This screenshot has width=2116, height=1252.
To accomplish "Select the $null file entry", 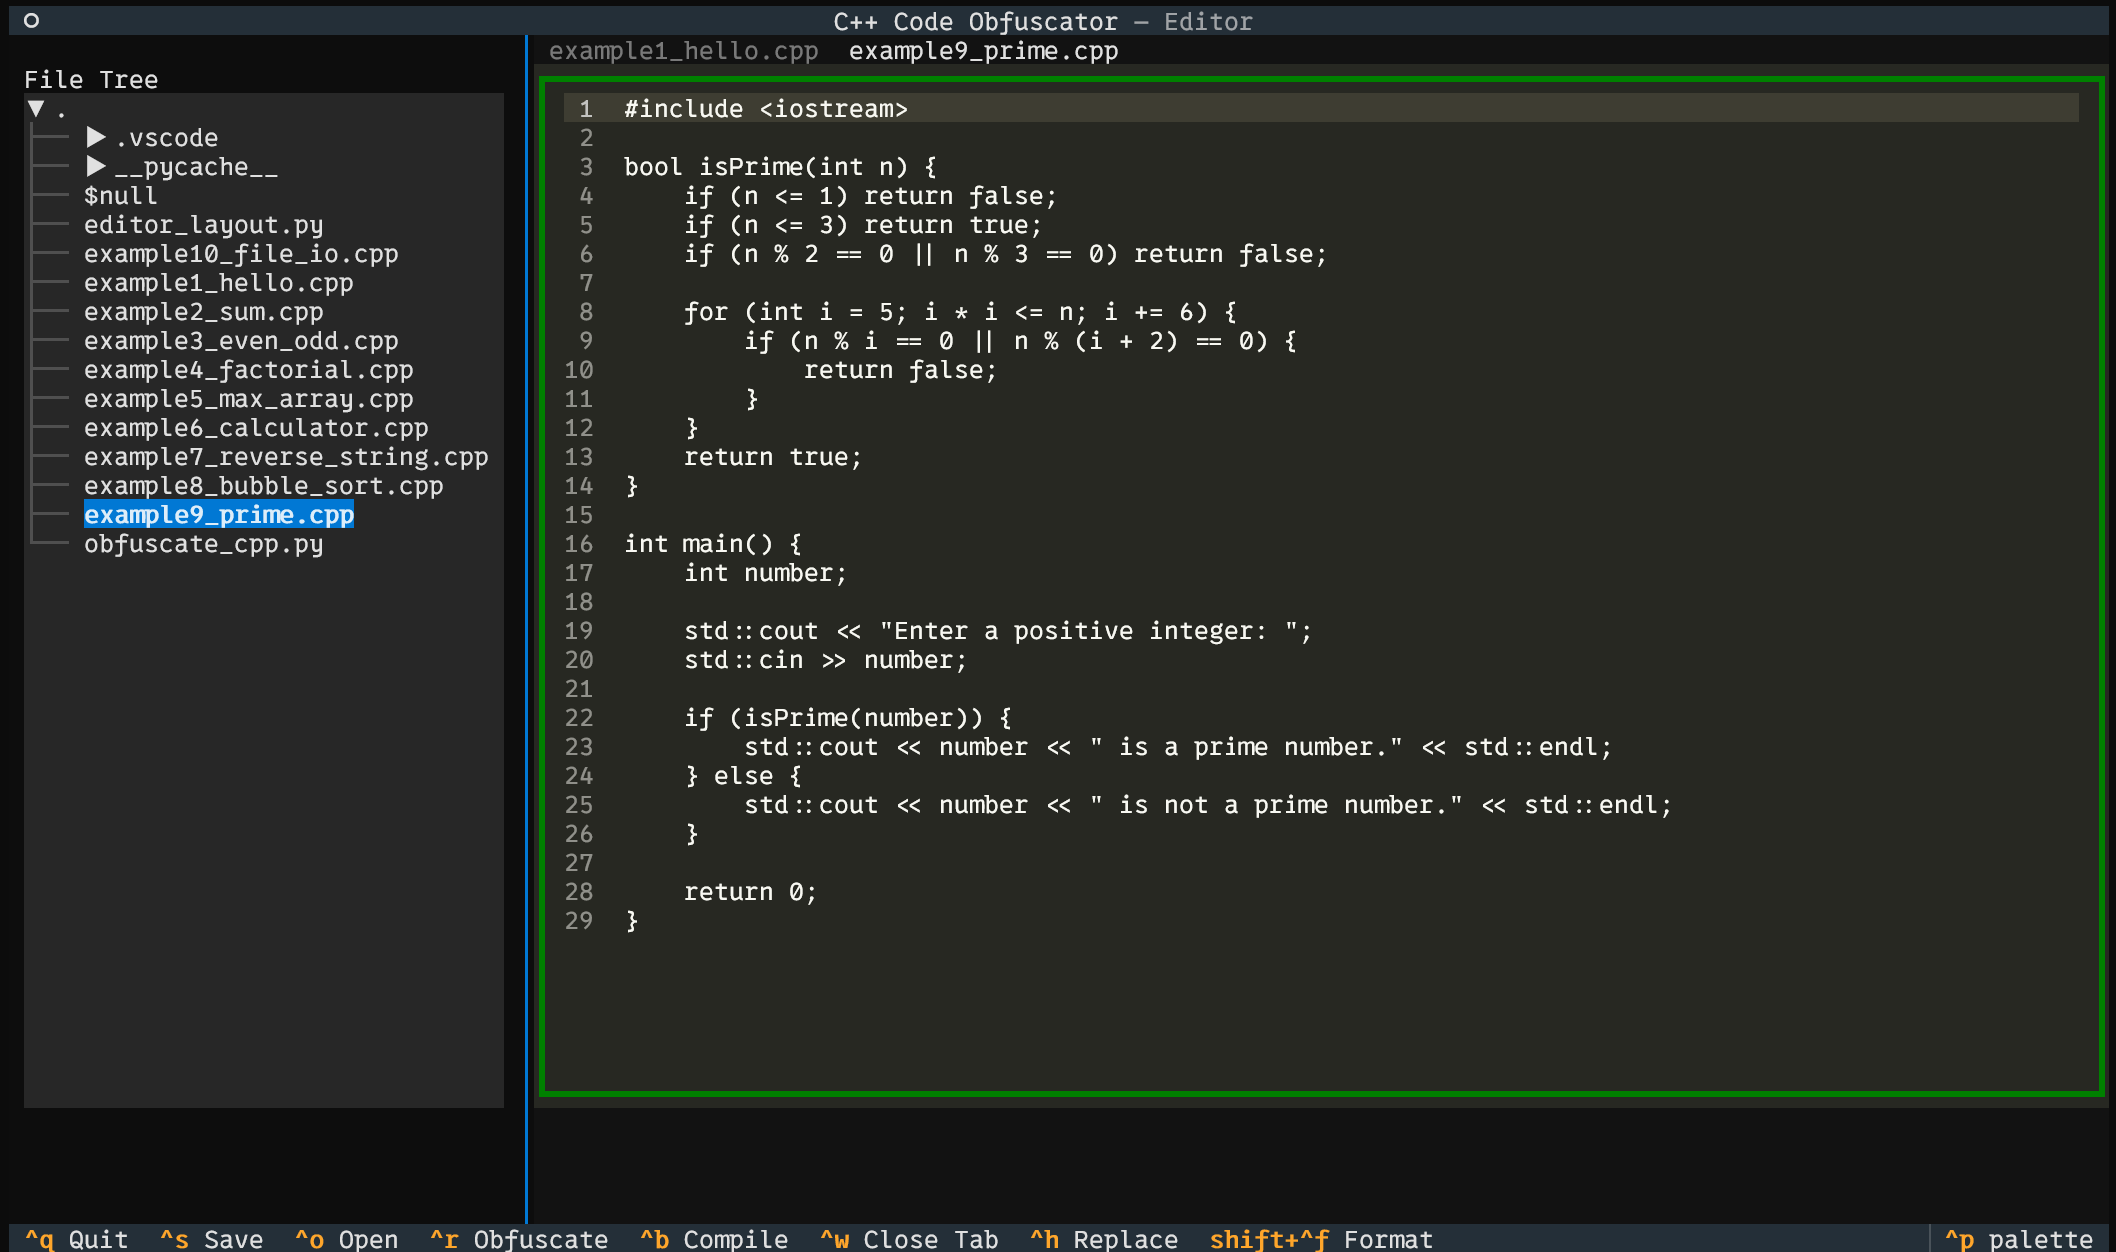I will (120, 196).
